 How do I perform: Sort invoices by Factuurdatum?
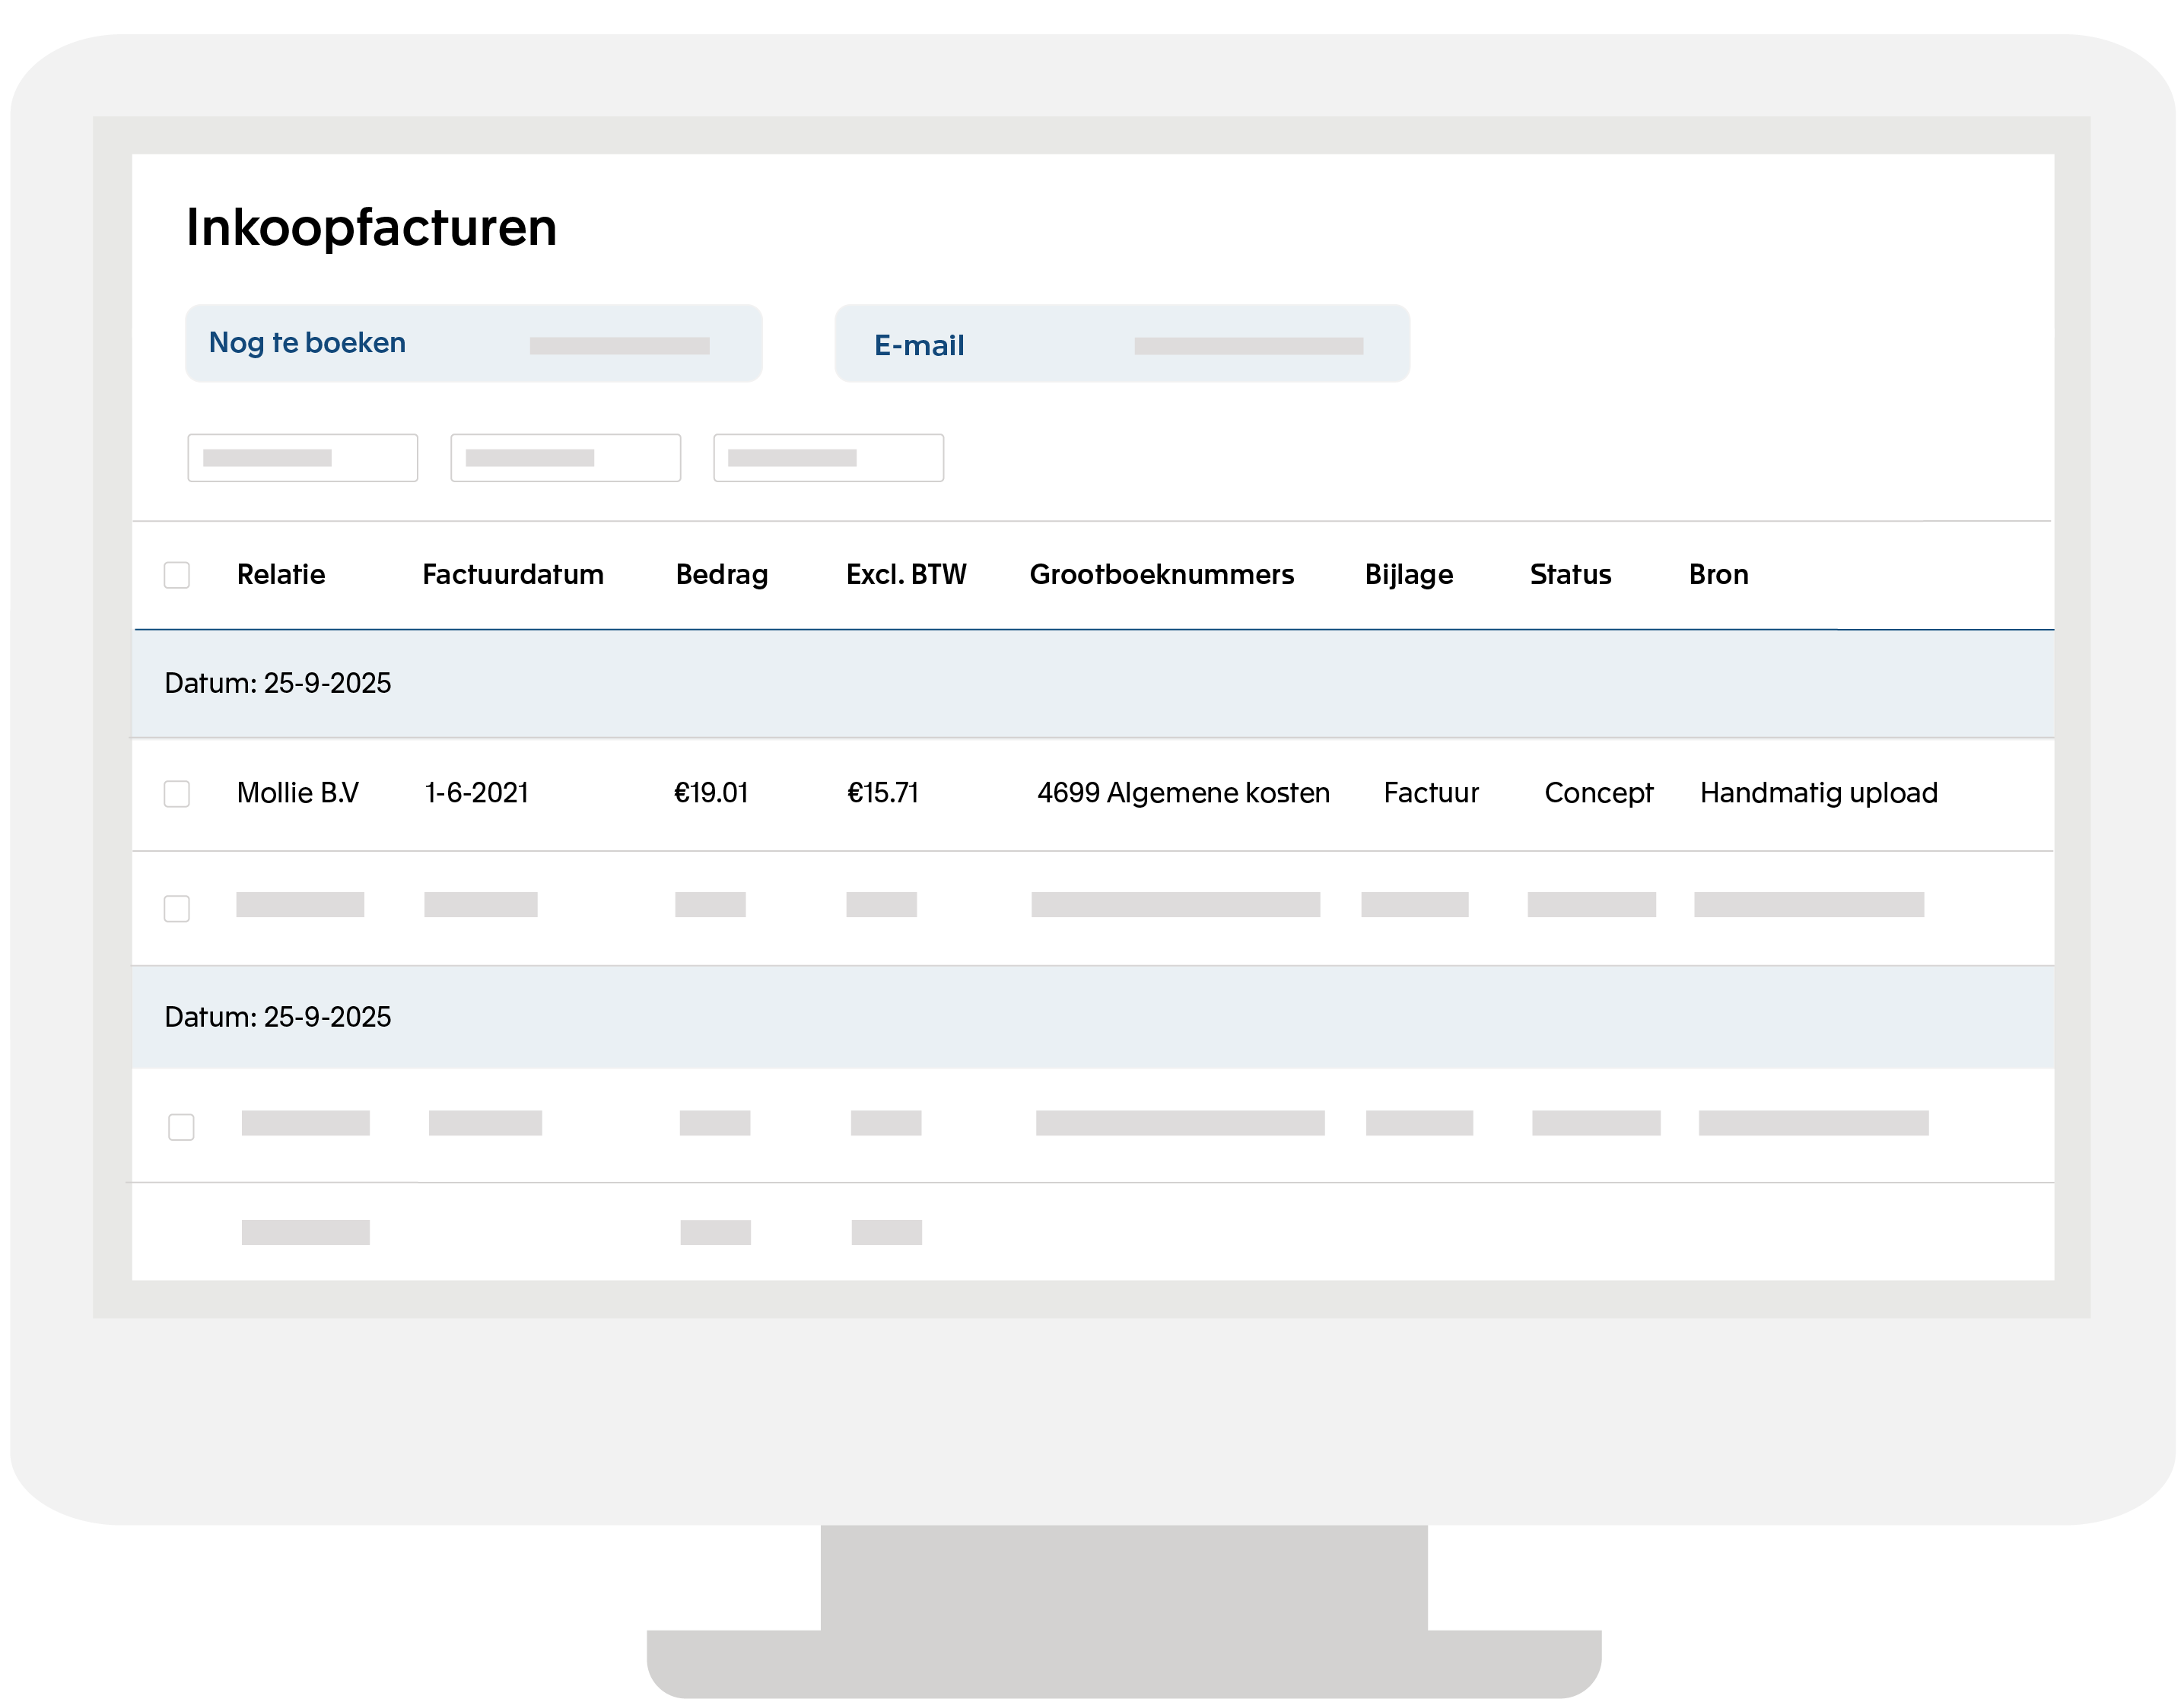512,574
